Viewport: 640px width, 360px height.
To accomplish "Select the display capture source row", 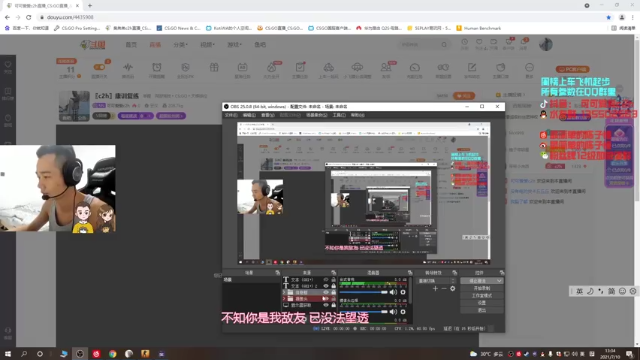I will [309, 305].
